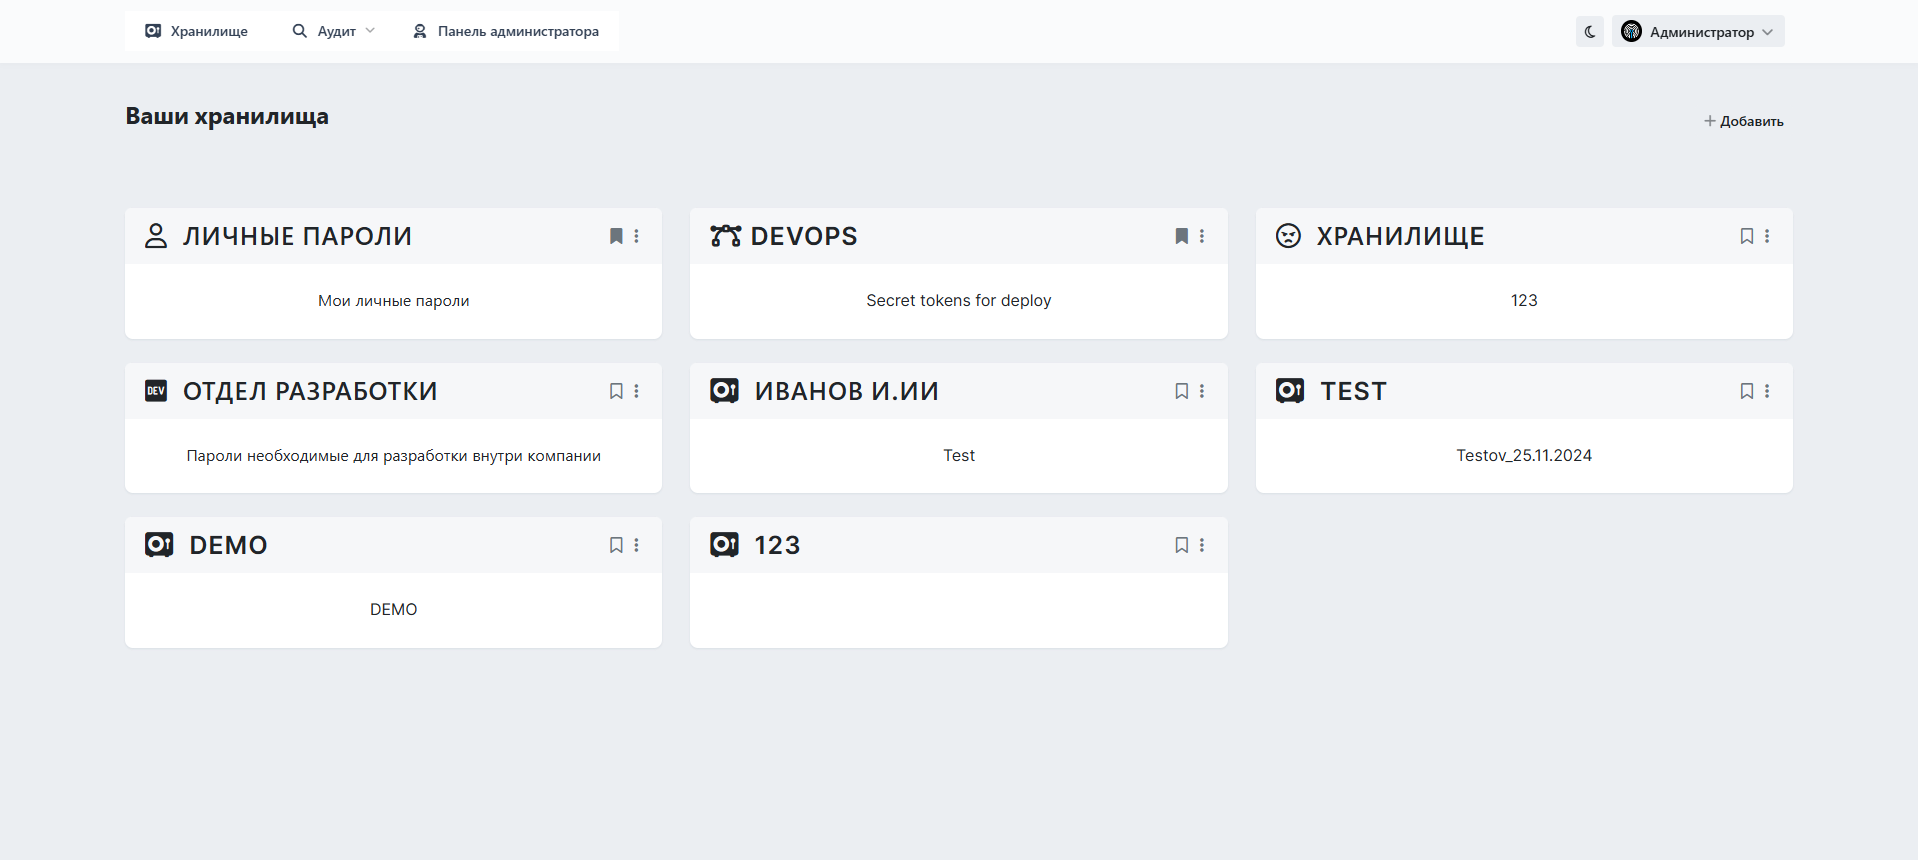Screen dimensions: 1918x860
Task: Click the administrator avatar icon
Action: pyautogui.click(x=1631, y=32)
